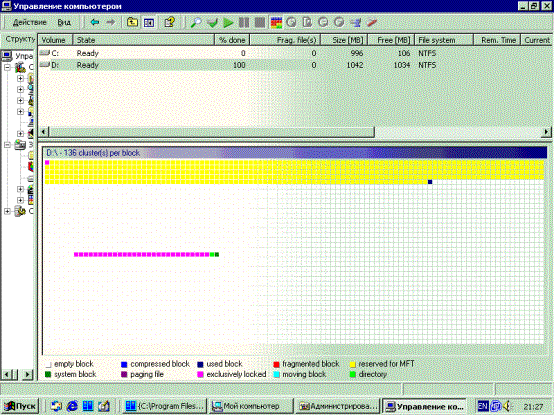
Task: Pause defragmentation with the pause icon
Action: click(244, 23)
